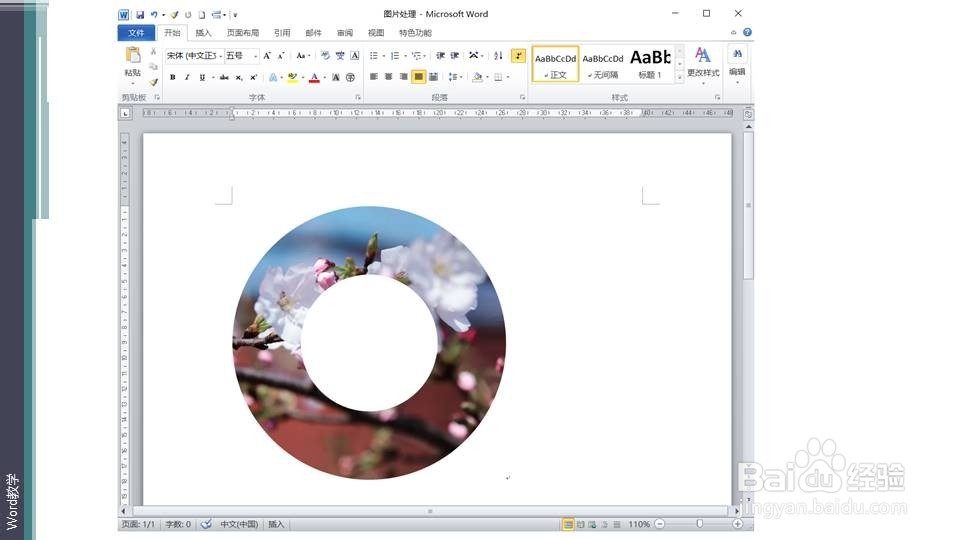Click the Undo arrow icon
Image resolution: width=960 pixels, height=540 pixels.
154,14
